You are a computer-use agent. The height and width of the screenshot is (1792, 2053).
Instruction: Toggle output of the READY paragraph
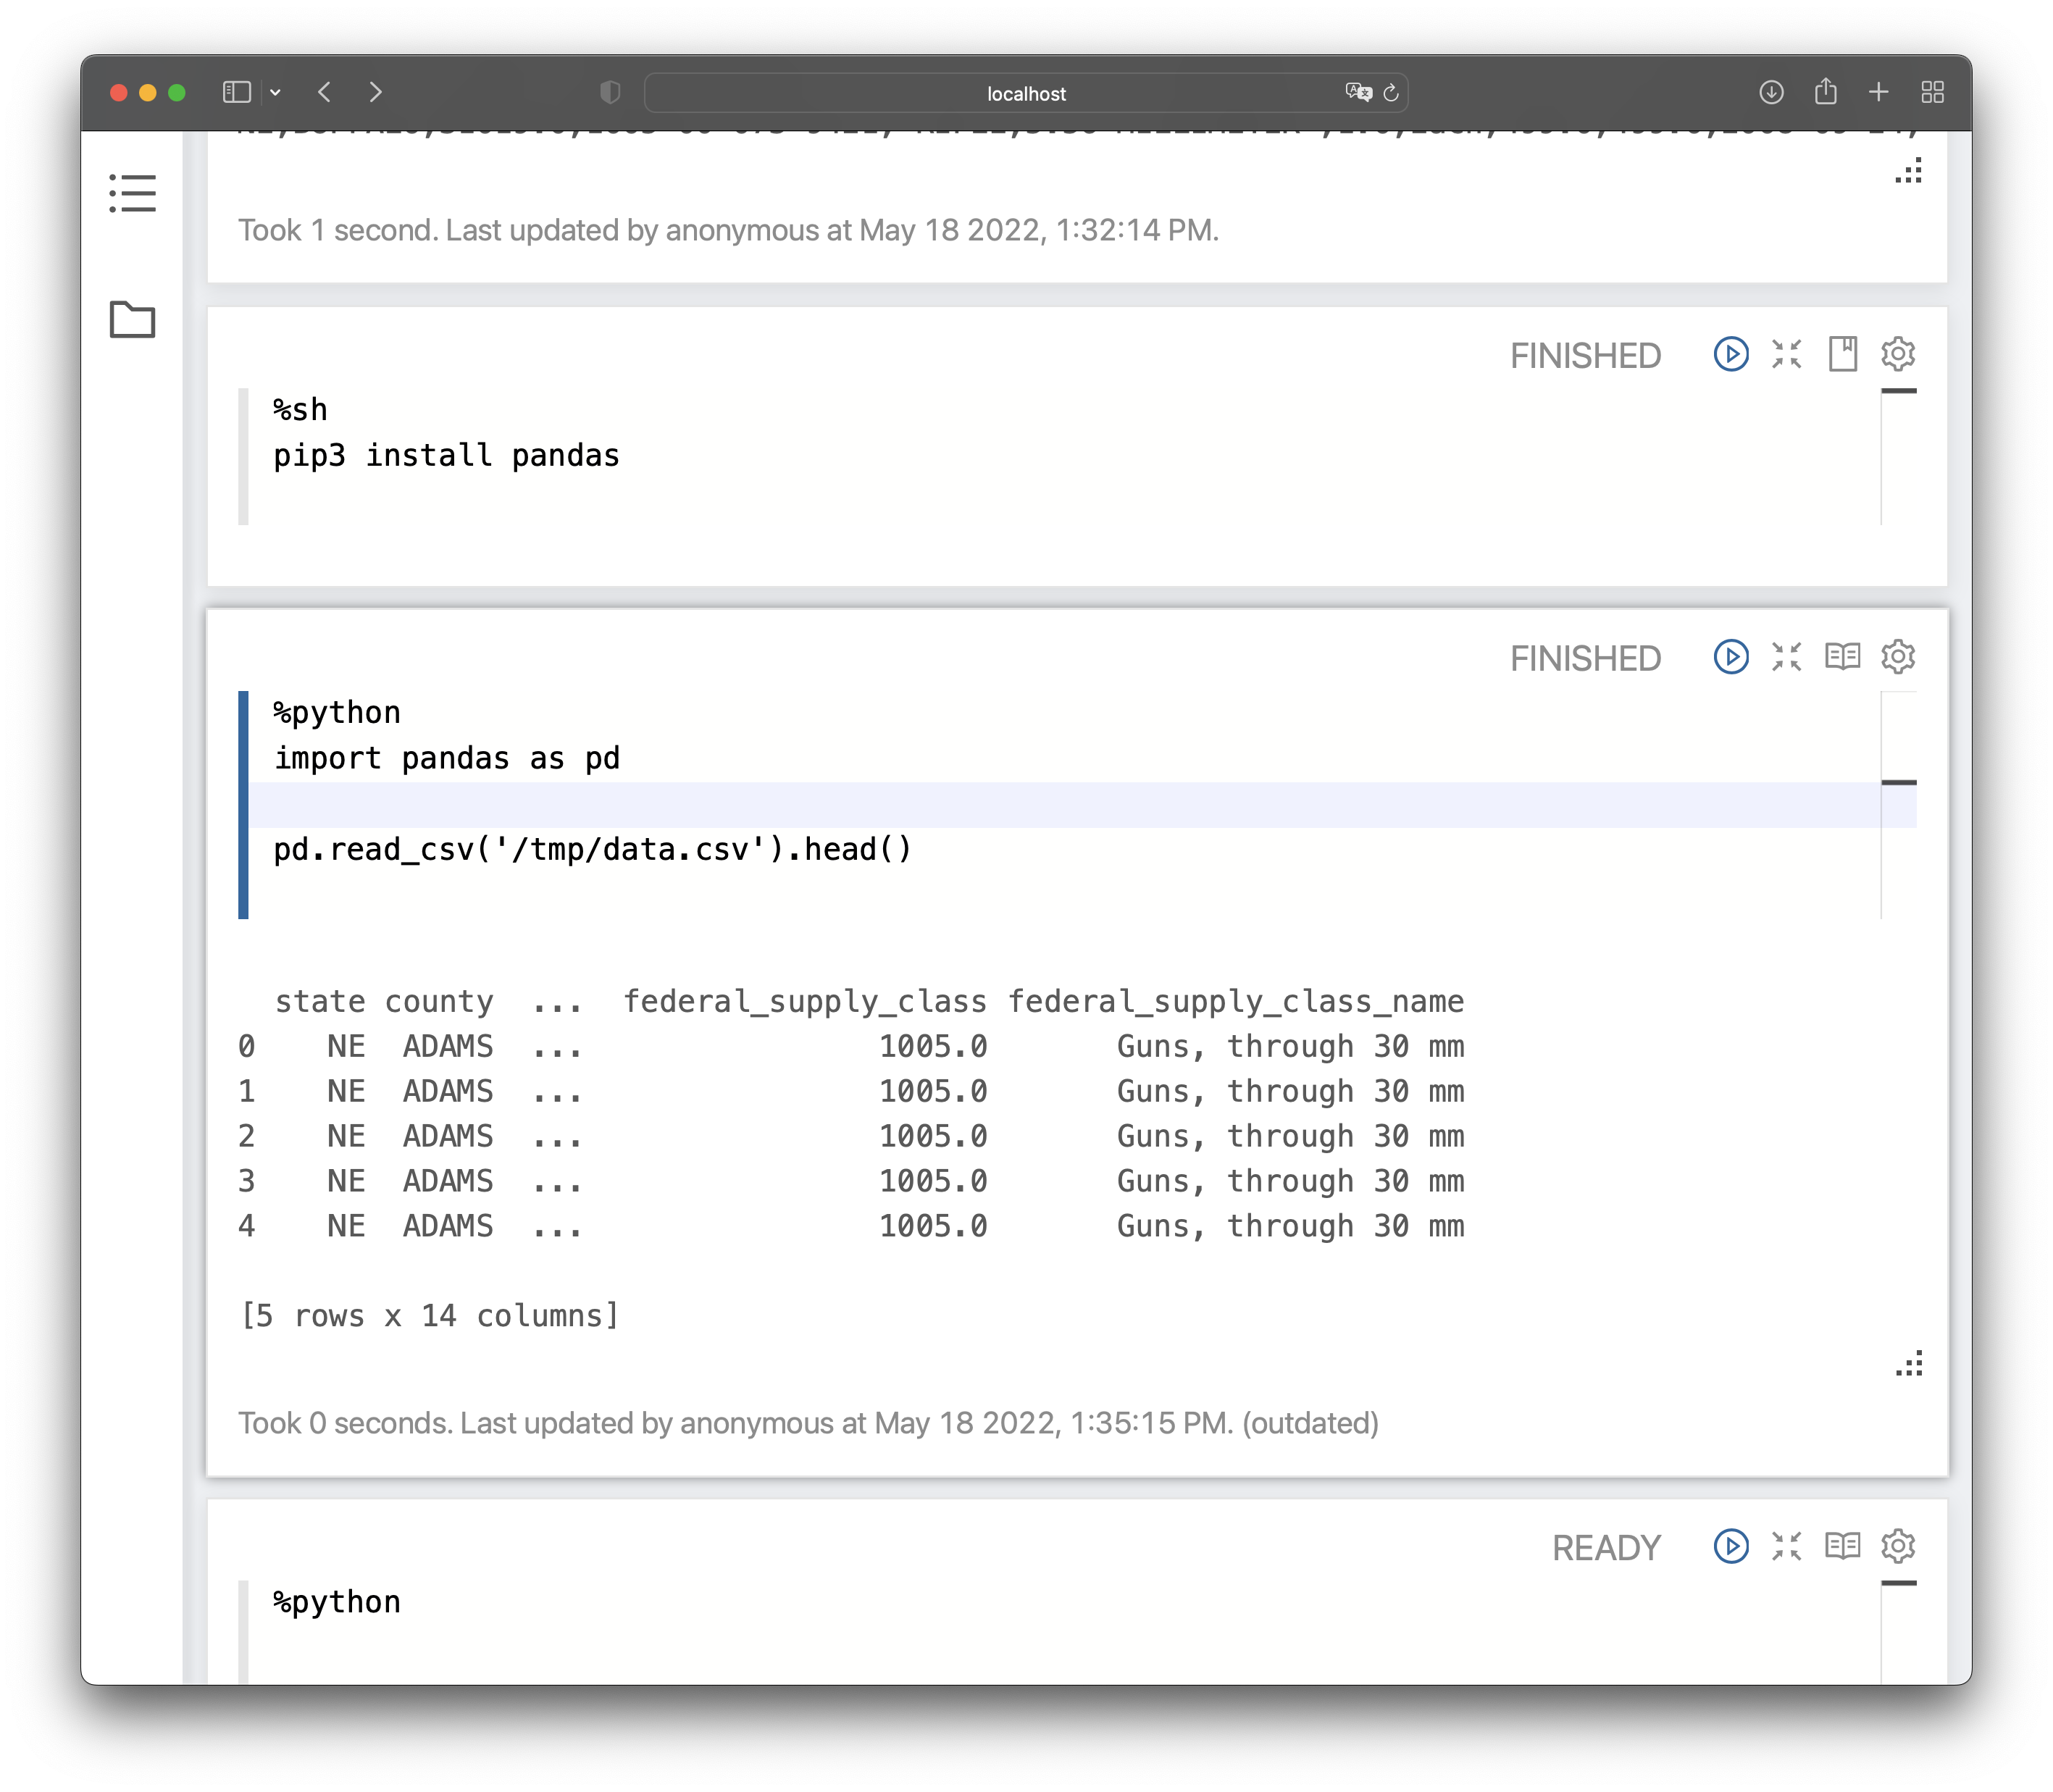1843,1546
